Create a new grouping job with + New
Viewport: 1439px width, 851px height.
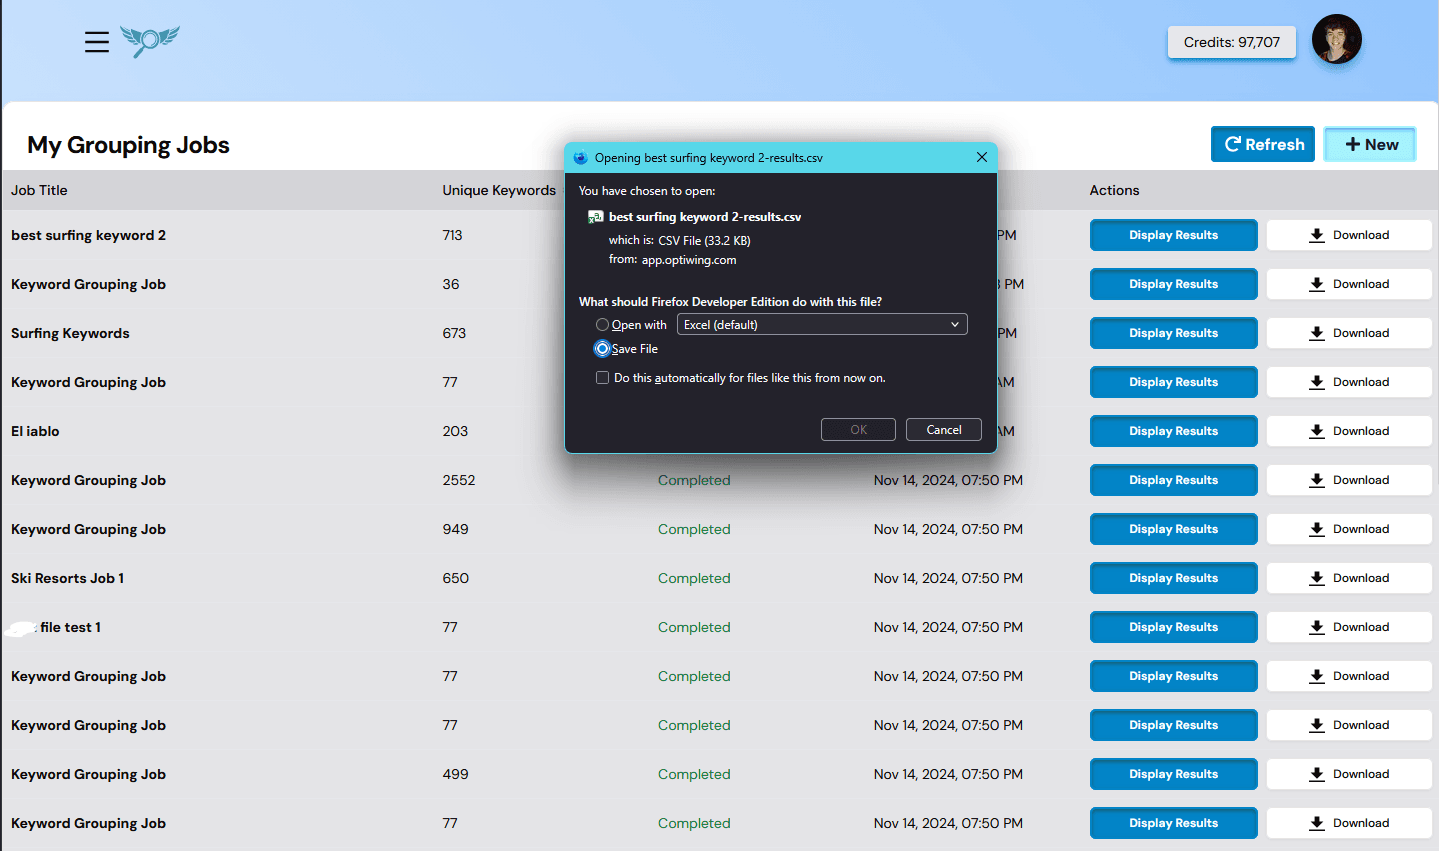click(1369, 144)
